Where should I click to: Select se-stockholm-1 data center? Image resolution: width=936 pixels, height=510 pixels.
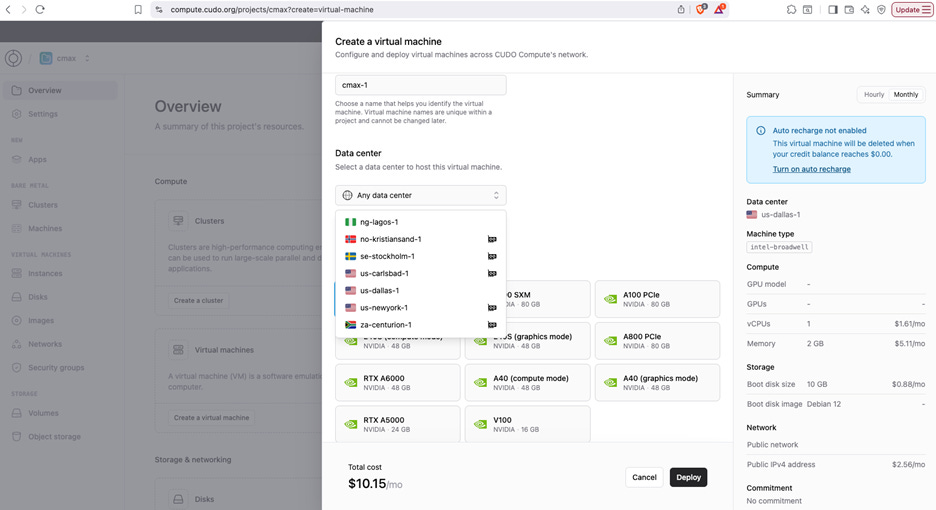tap(421, 256)
